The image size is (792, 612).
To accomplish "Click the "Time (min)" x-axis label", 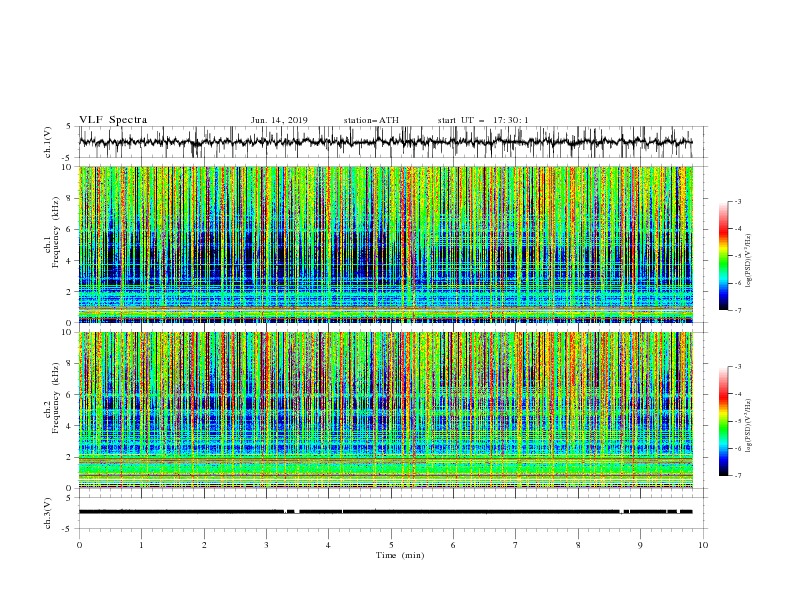I will [x=400, y=555].
